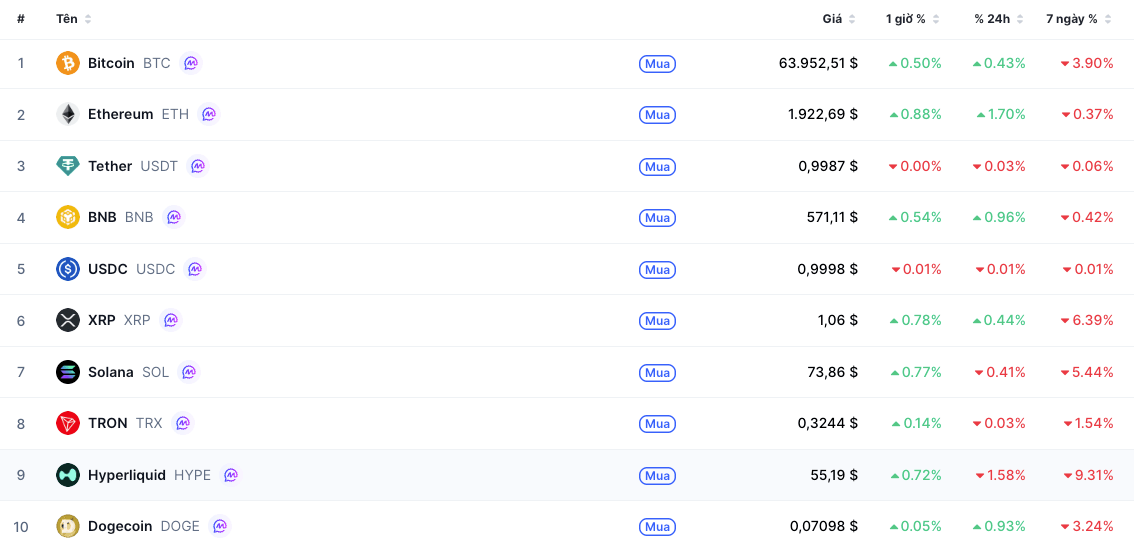Image resolution: width=1134 pixels, height=552 pixels.
Task: Click the USDC coin logo
Action: (x=68, y=269)
